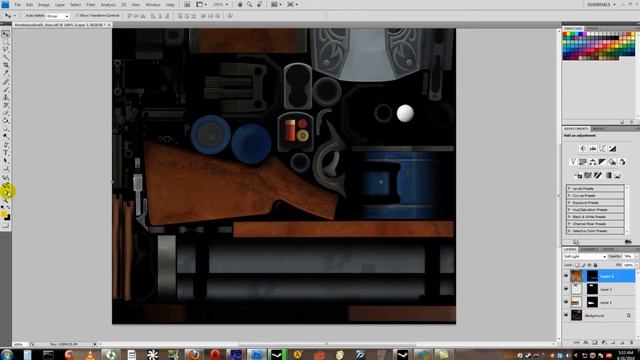Click the Invert adjustment icon
This screenshot has height=360, width=640.
[x=578, y=176]
